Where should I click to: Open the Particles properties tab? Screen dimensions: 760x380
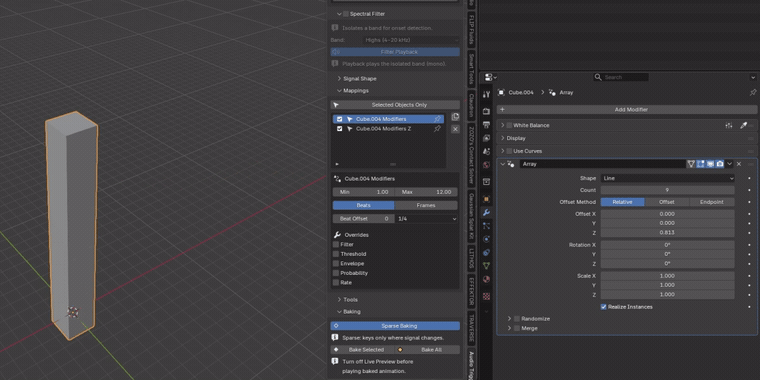coord(487,225)
